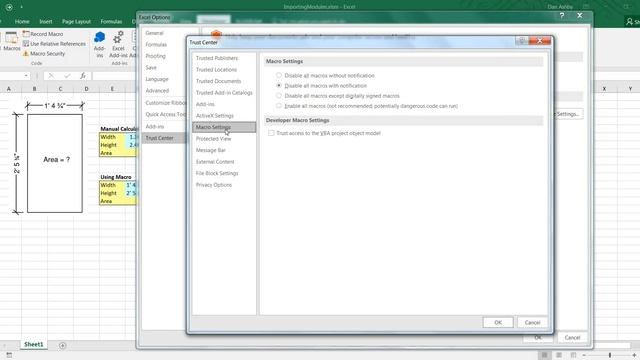The width and height of the screenshot is (640, 360).
Task: Select Formulas in Excel Options
Action: [156, 44]
